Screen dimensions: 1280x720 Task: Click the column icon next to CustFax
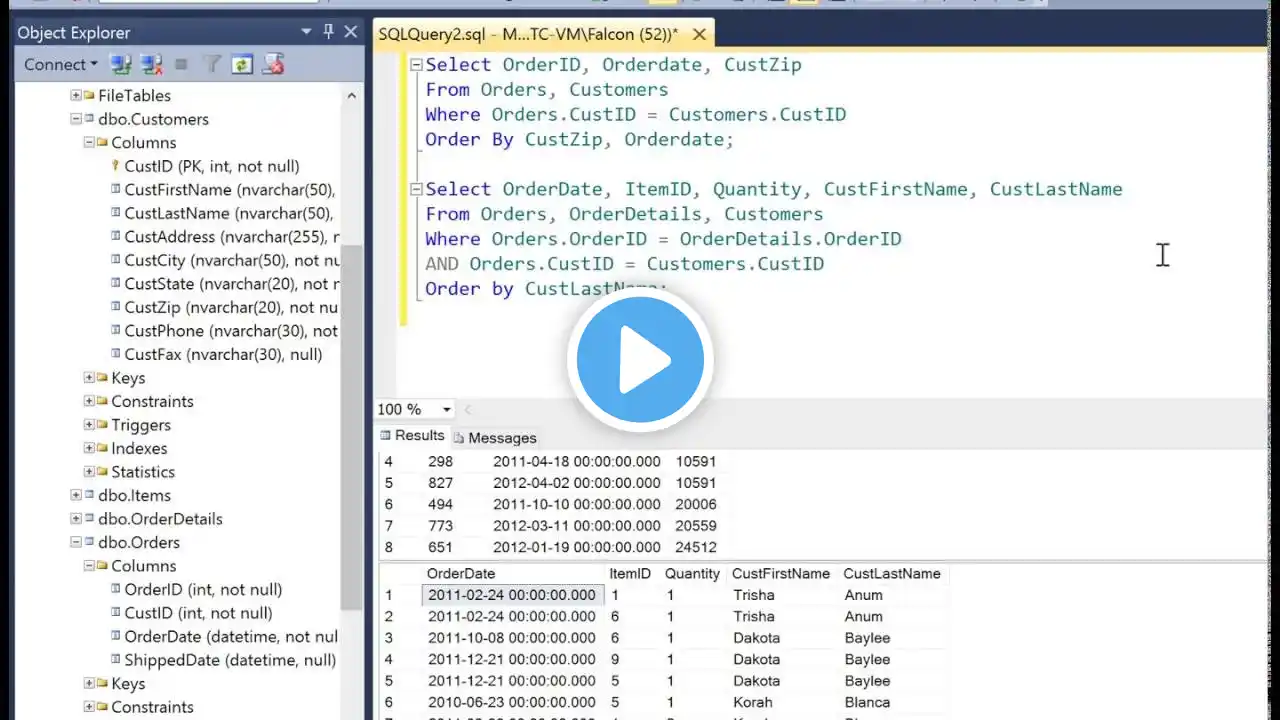point(115,354)
